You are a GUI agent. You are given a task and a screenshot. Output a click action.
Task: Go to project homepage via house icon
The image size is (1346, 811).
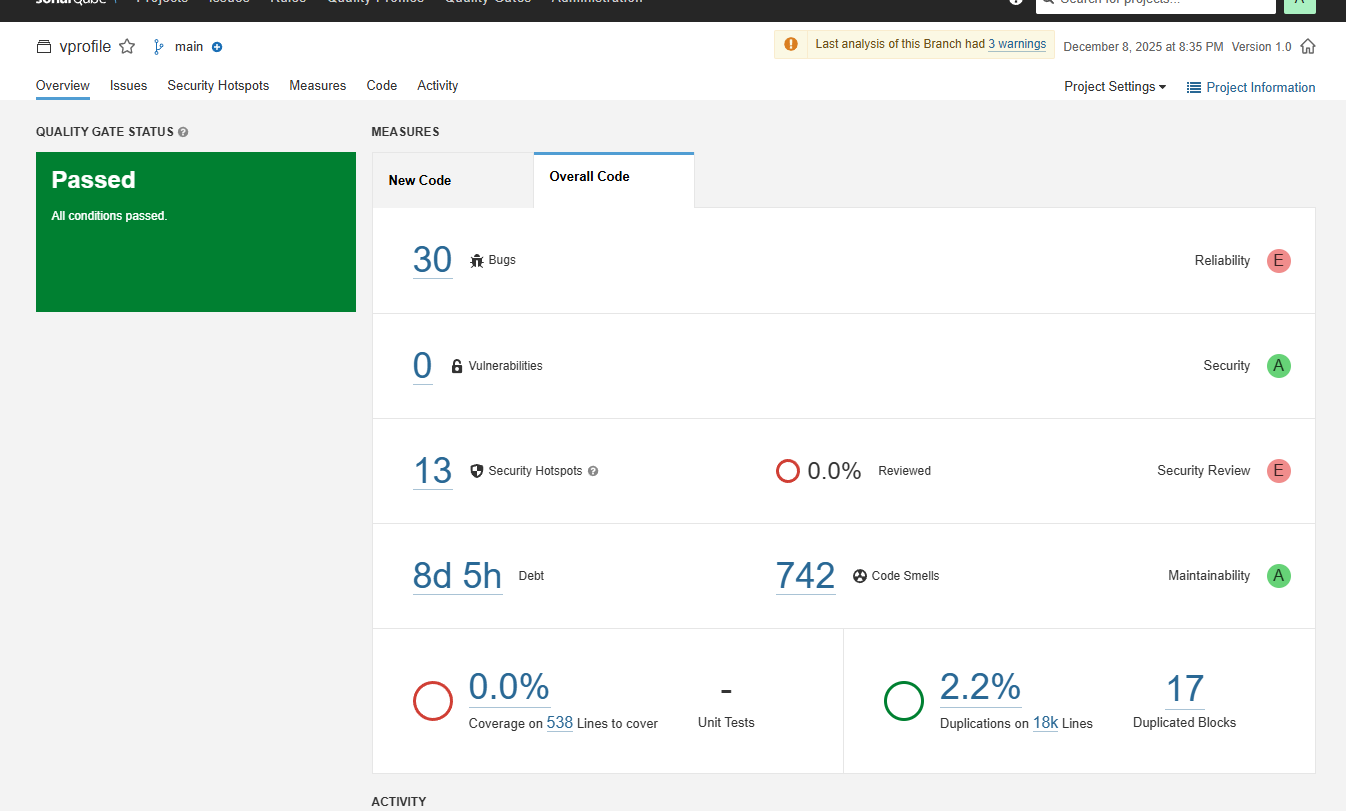click(x=1308, y=46)
